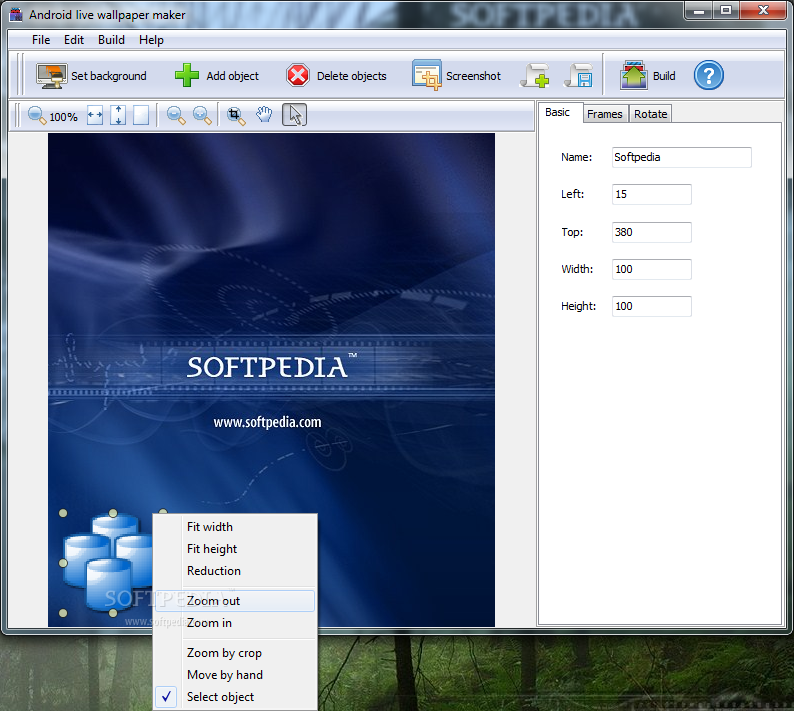The image size is (794, 711).
Task: Click the Set background toolbar icon
Action: (51, 76)
